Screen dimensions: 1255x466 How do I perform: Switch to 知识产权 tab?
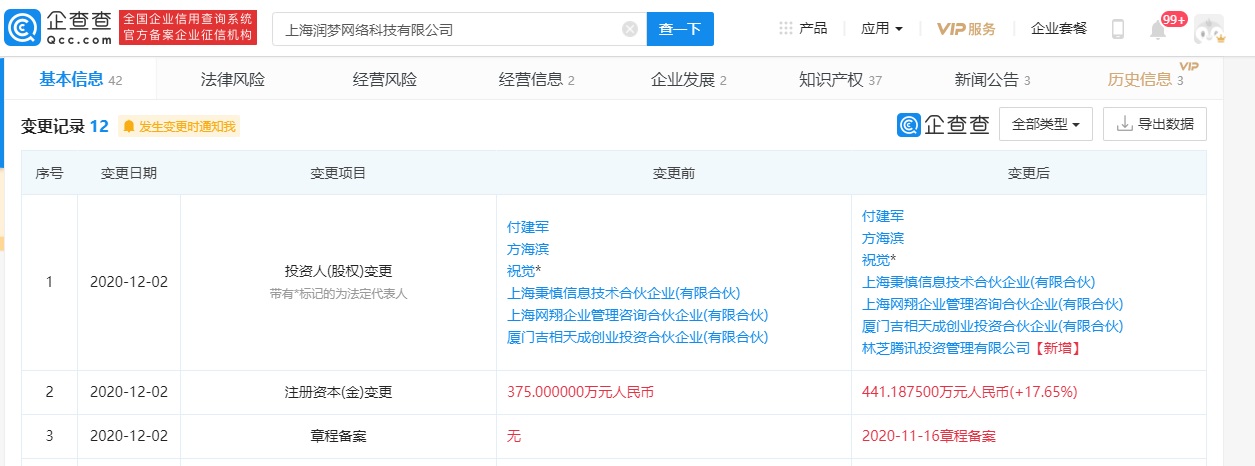[840, 79]
